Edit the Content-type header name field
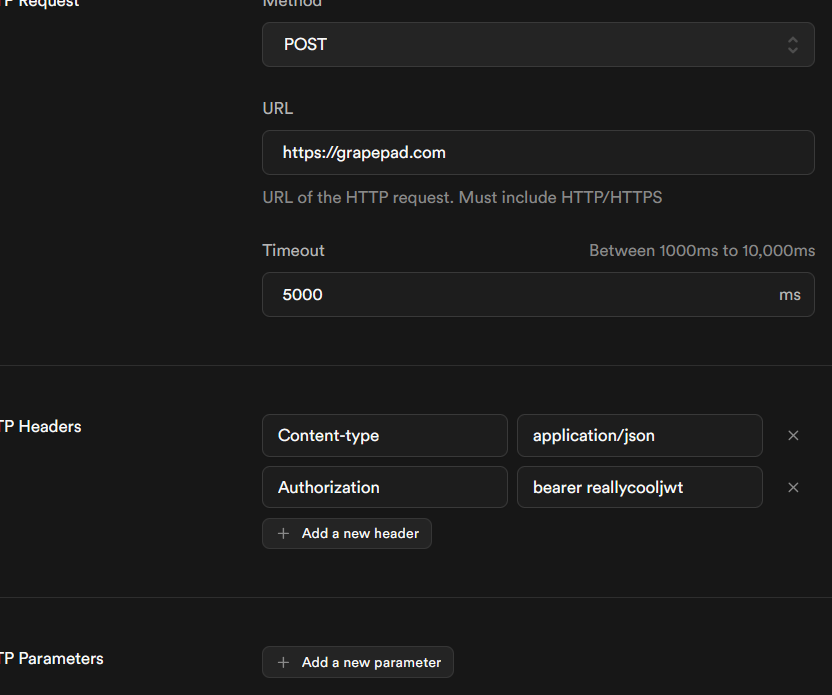 click(x=385, y=436)
